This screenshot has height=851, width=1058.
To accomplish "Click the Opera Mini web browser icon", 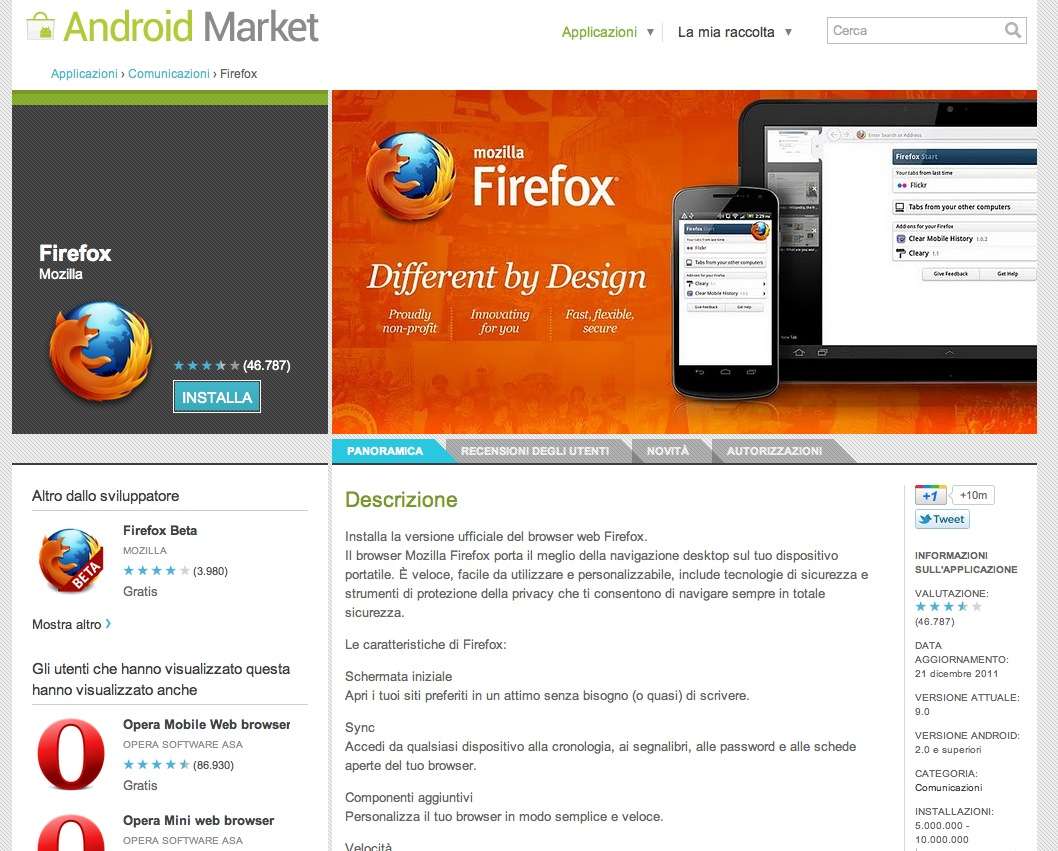I will pyautogui.click(x=71, y=833).
